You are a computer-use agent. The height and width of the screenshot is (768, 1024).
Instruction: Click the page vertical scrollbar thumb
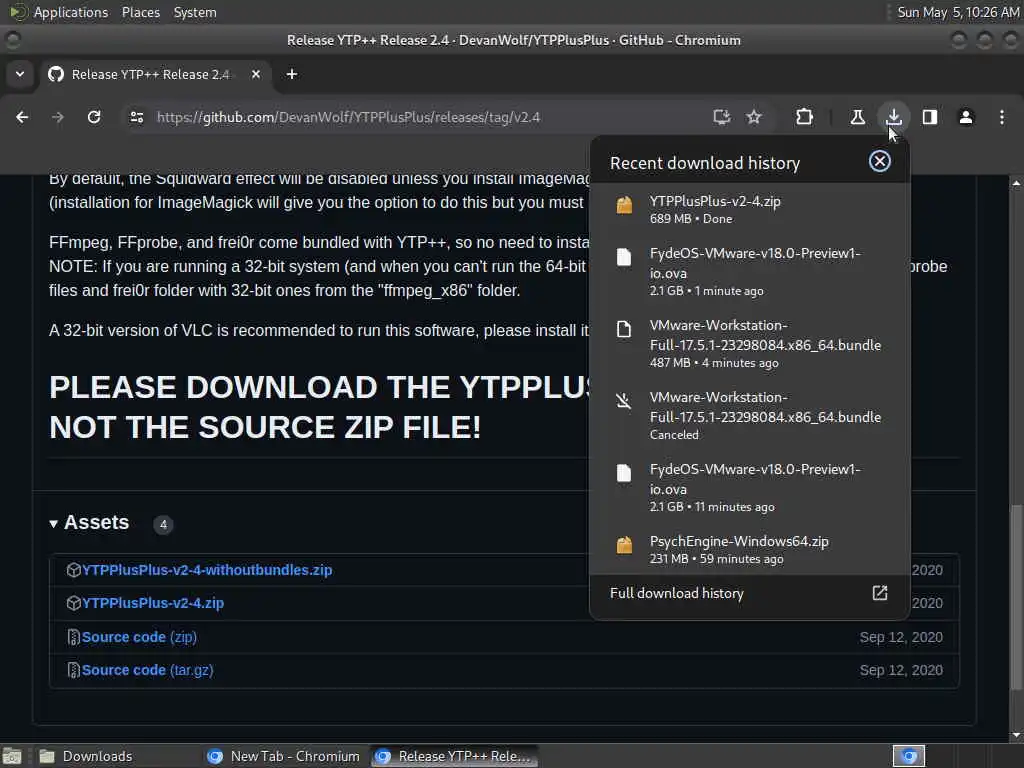tap(1016, 598)
